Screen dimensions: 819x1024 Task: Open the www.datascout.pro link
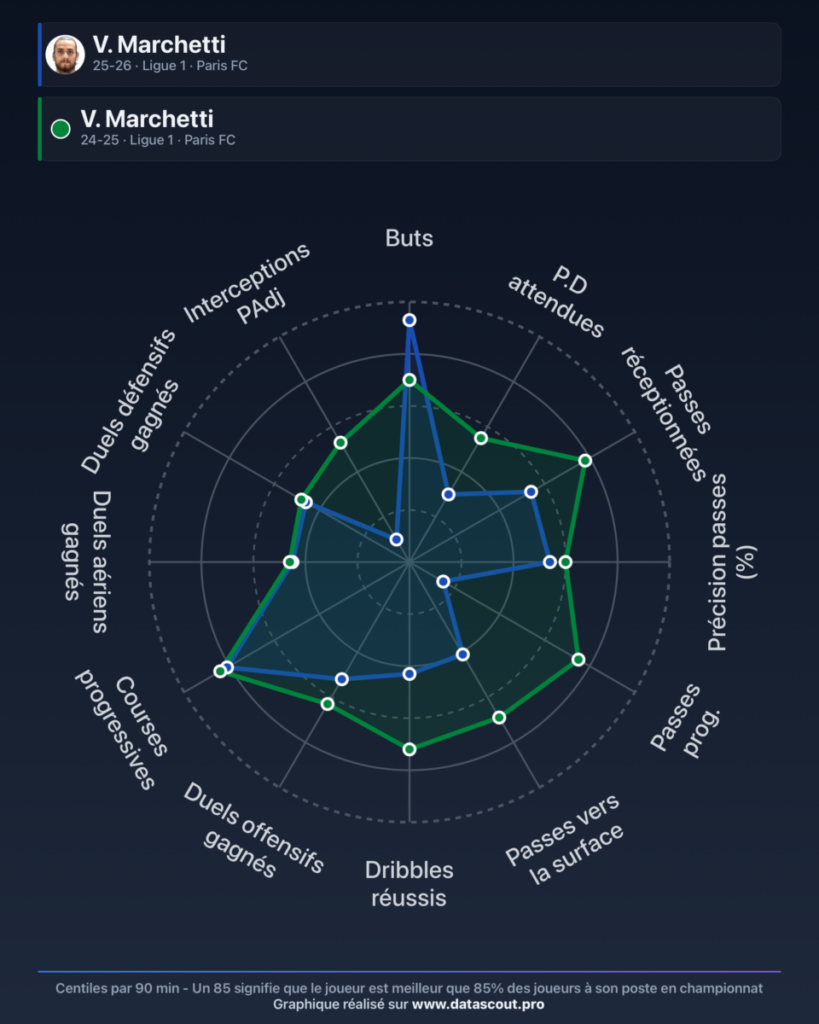coord(477,1004)
